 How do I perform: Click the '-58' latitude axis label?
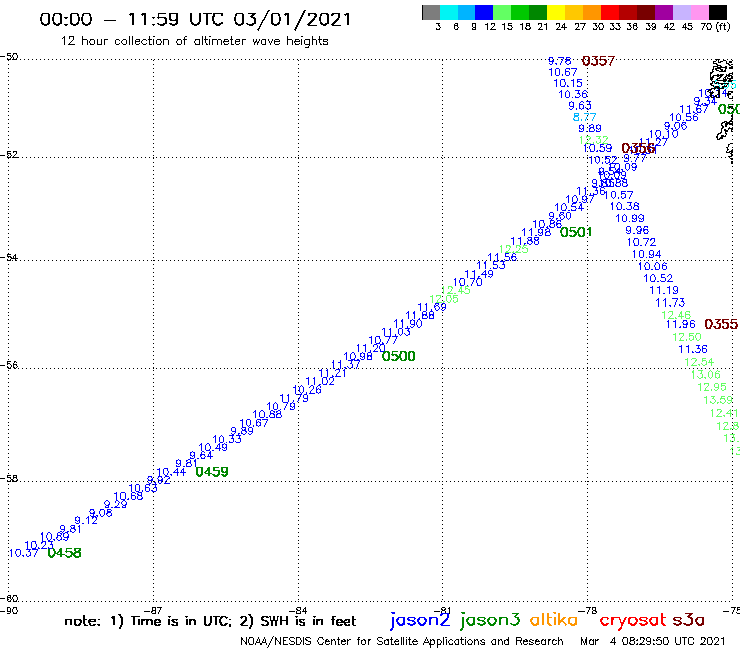[9, 478]
